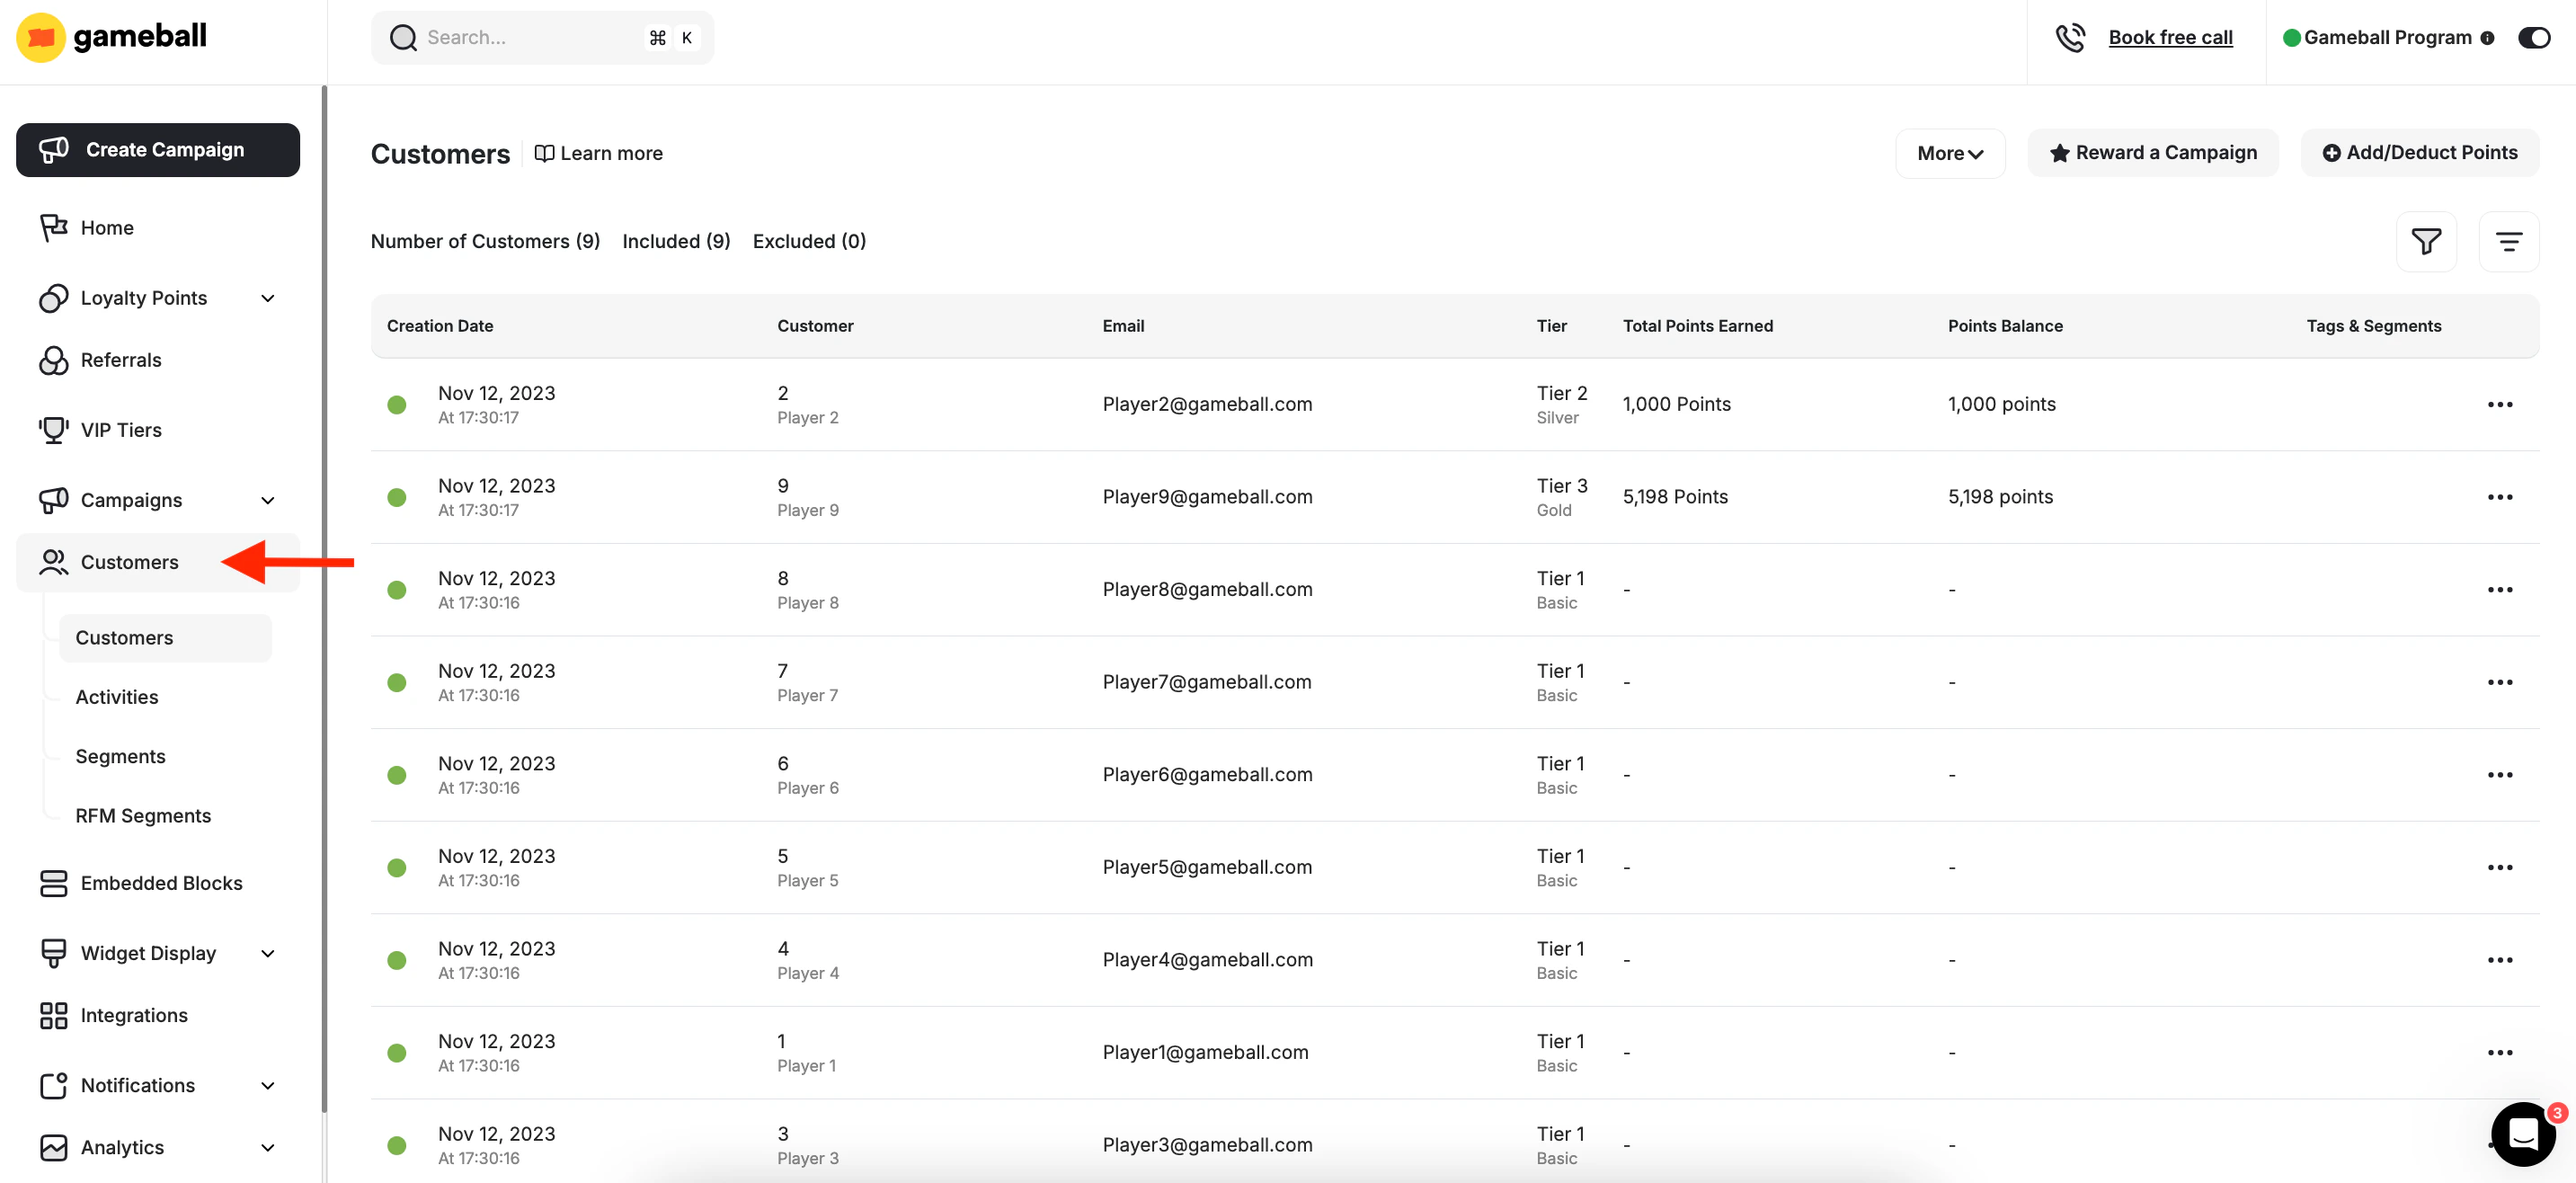Screen dimensions: 2576x1183
Task: Click the row actions menu for Player2
Action: coord(2499,404)
